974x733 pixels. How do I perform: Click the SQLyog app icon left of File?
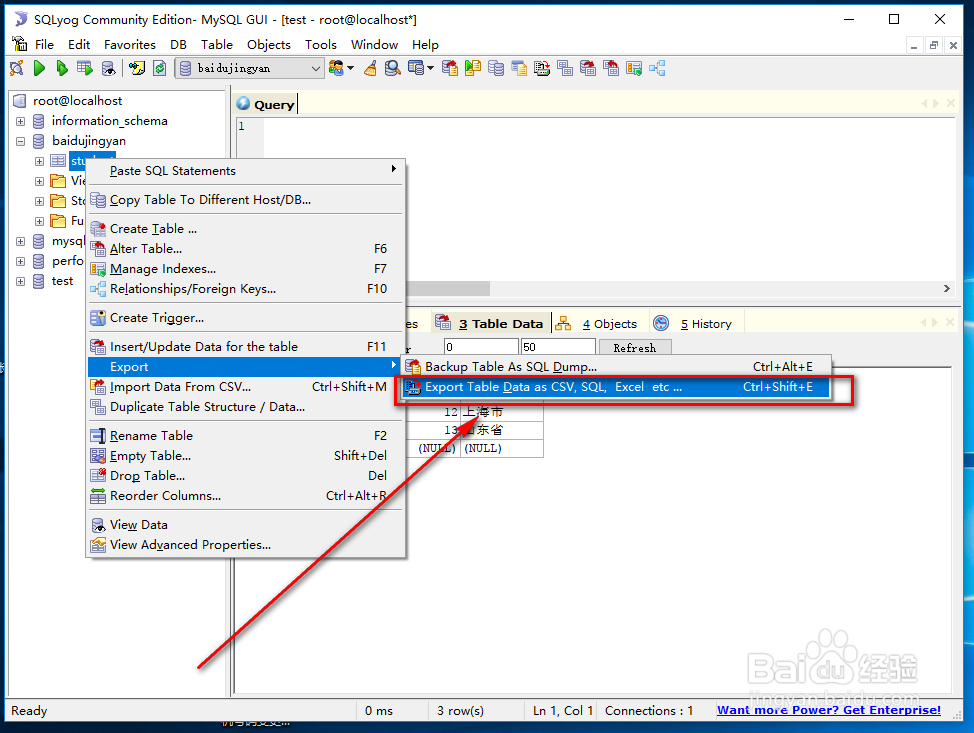pos(20,44)
